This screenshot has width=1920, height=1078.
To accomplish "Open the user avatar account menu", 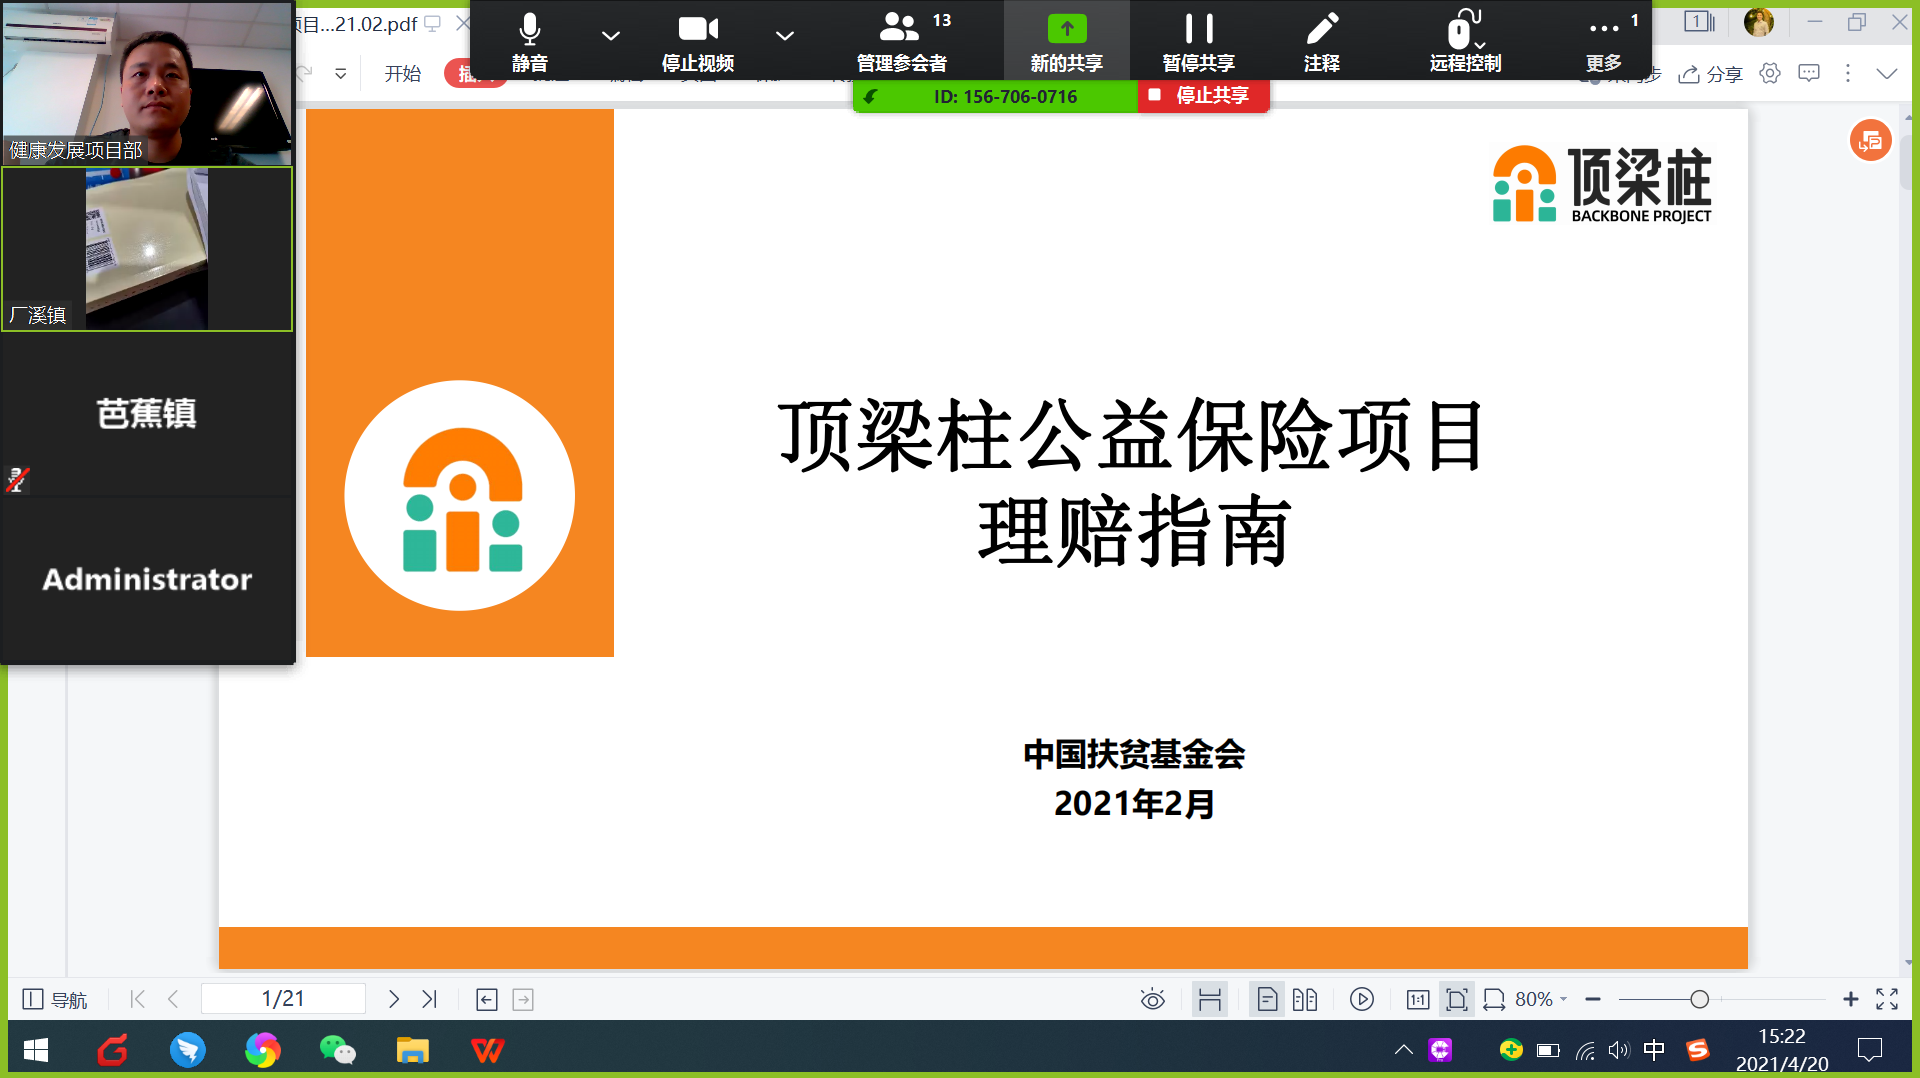I will point(1758,22).
